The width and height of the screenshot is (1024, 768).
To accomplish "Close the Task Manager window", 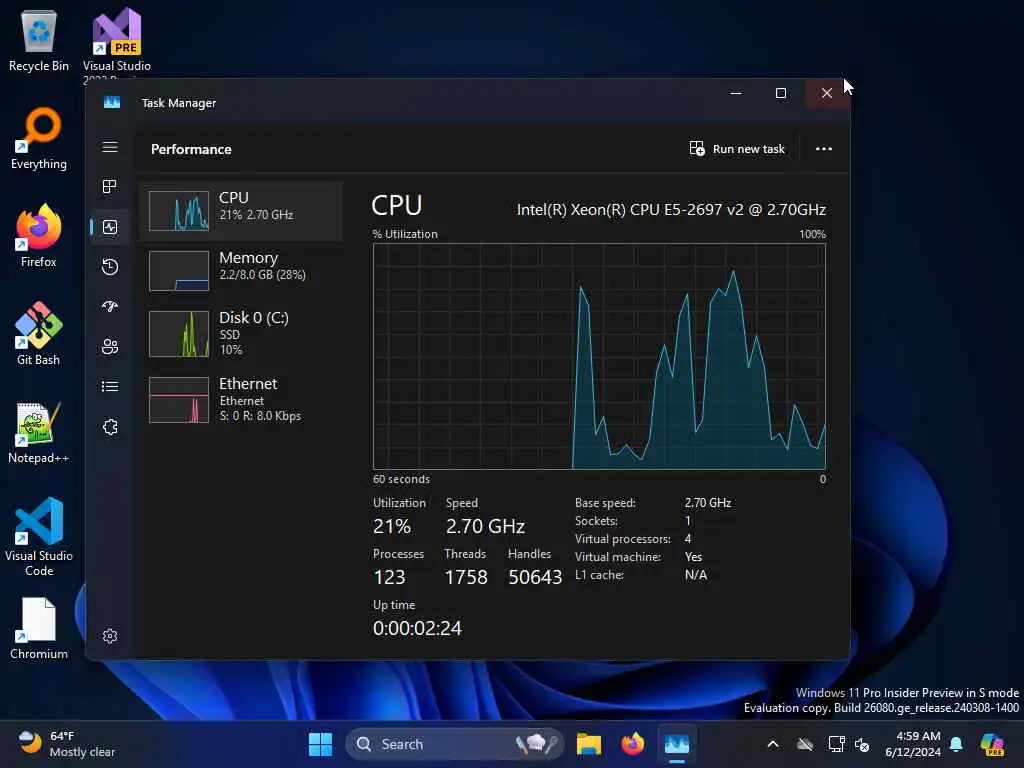I will 827,93.
